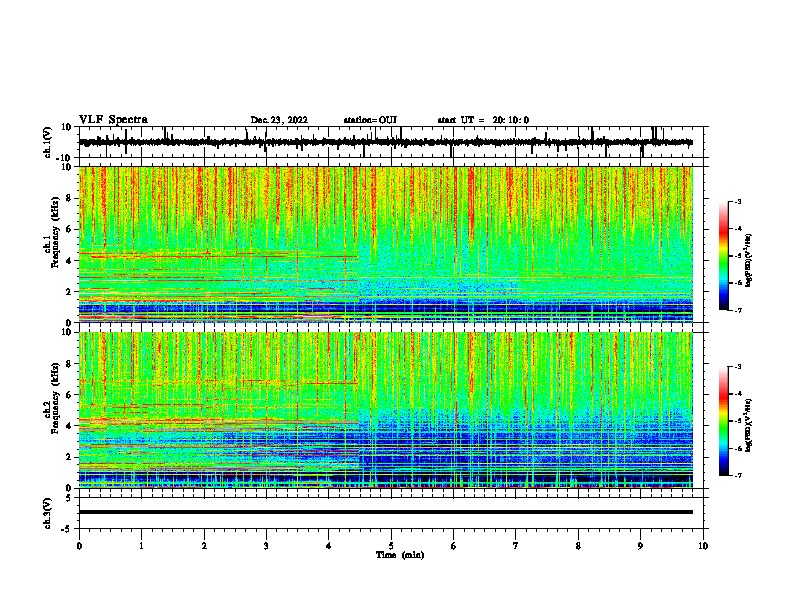The image size is (792, 612).
Task: Click the flat ch.3 voltage trace line
Action: click(x=385, y=512)
